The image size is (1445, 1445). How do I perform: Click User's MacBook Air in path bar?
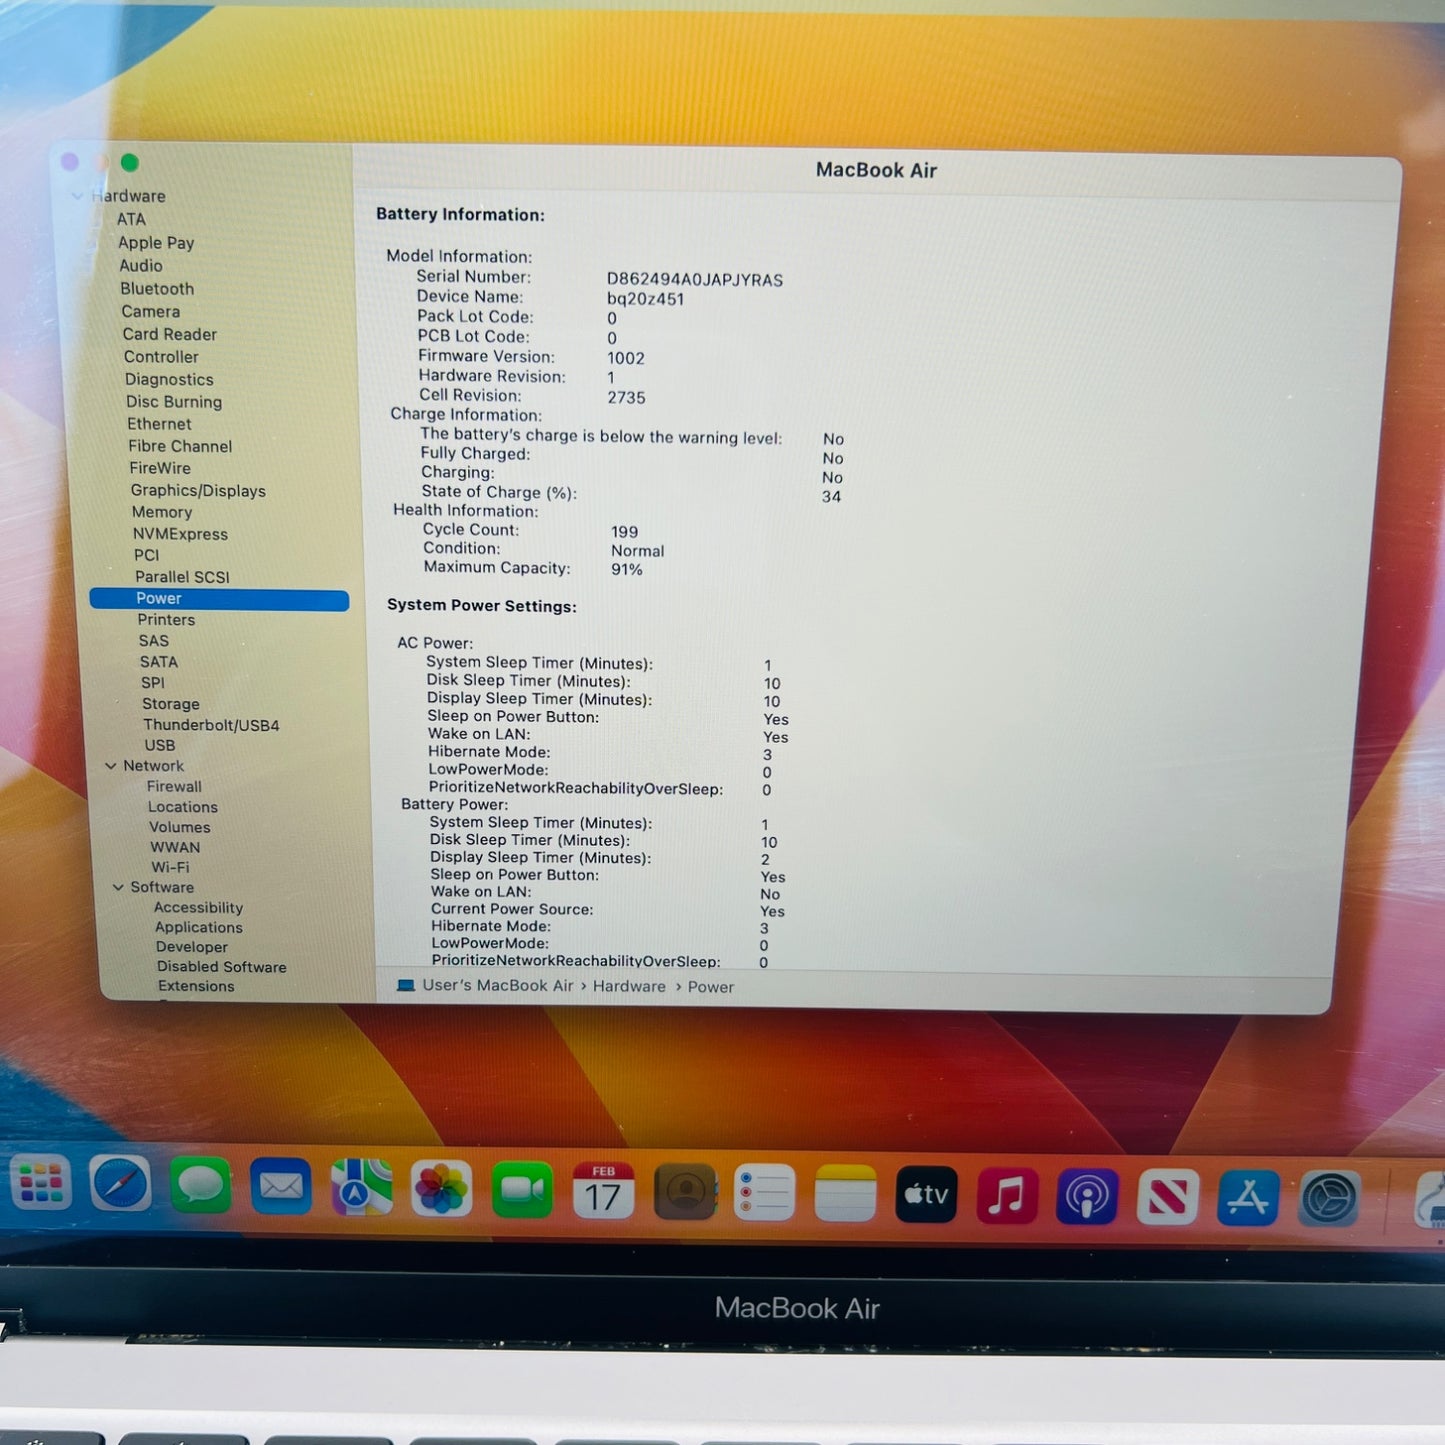[x=497, y=985]
